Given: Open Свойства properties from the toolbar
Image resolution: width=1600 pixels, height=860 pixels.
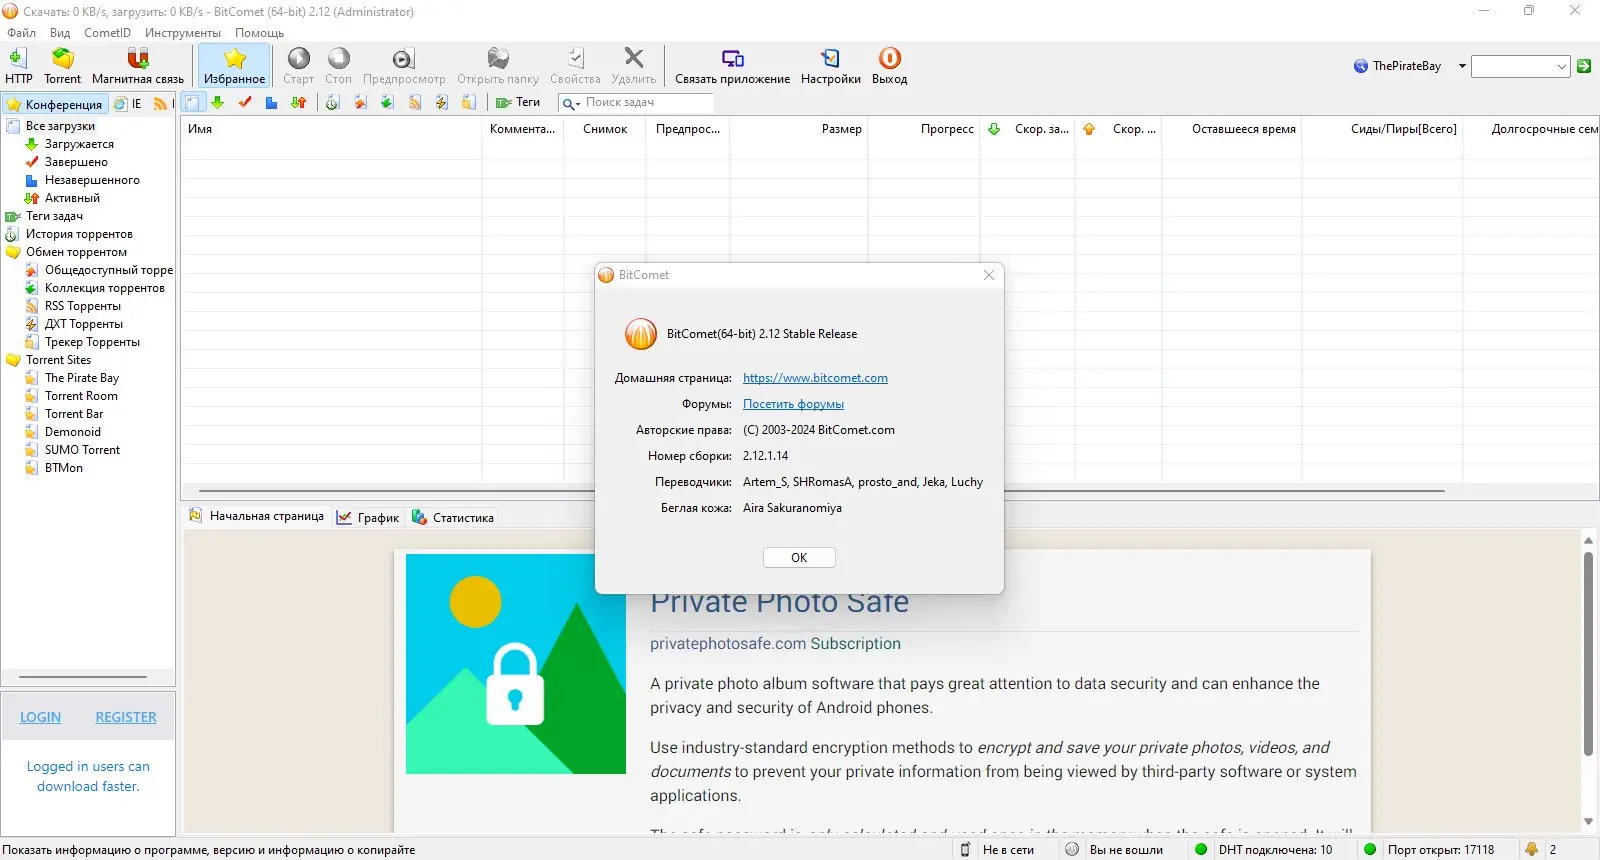Looking at the screenshot, I should click(575, 66).
